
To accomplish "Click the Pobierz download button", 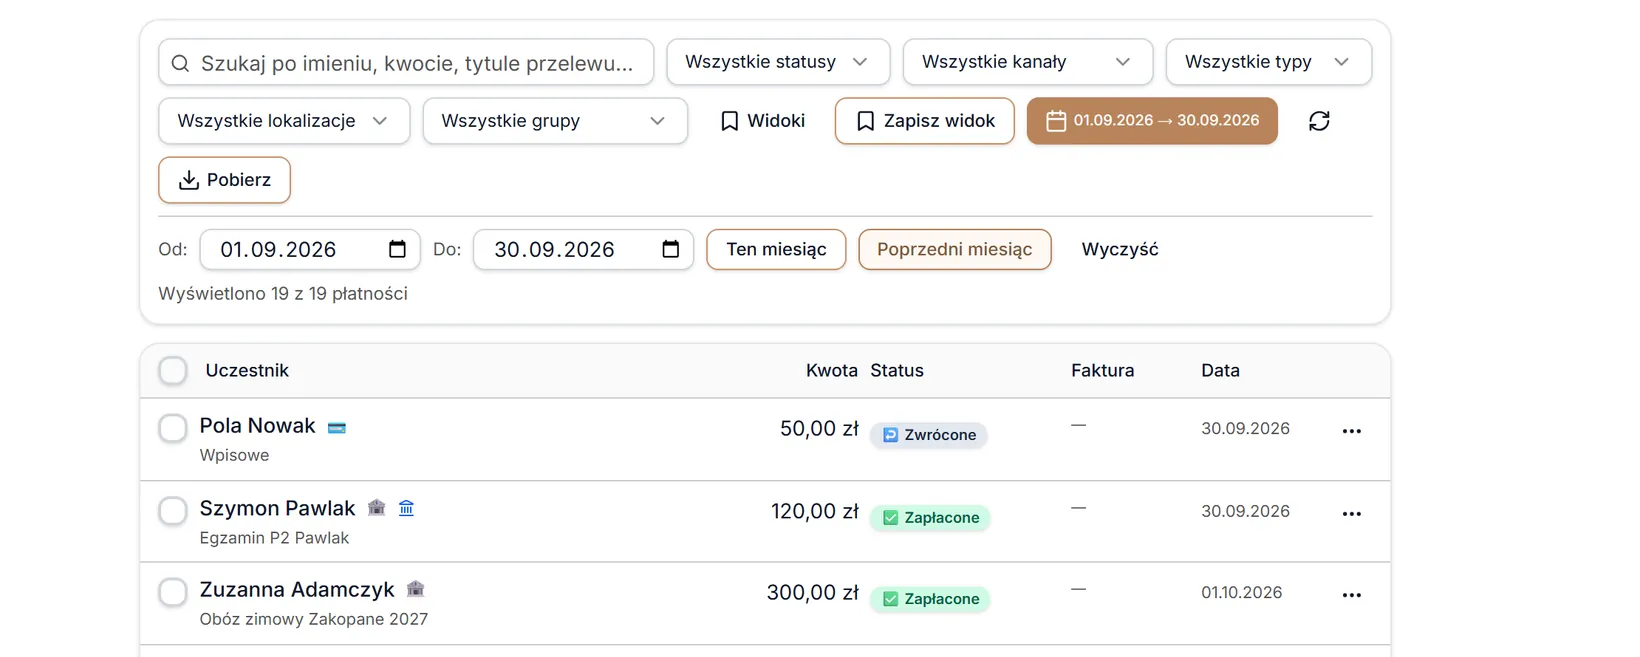I will (224, 180).
